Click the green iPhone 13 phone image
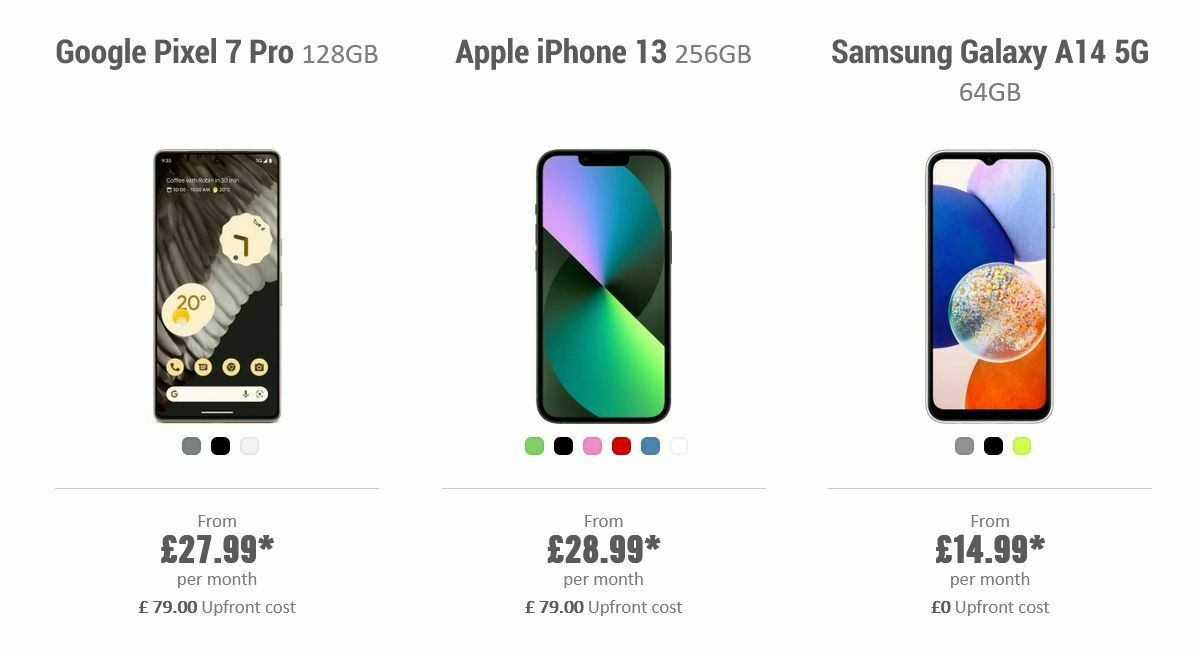 tap(604, 285)
